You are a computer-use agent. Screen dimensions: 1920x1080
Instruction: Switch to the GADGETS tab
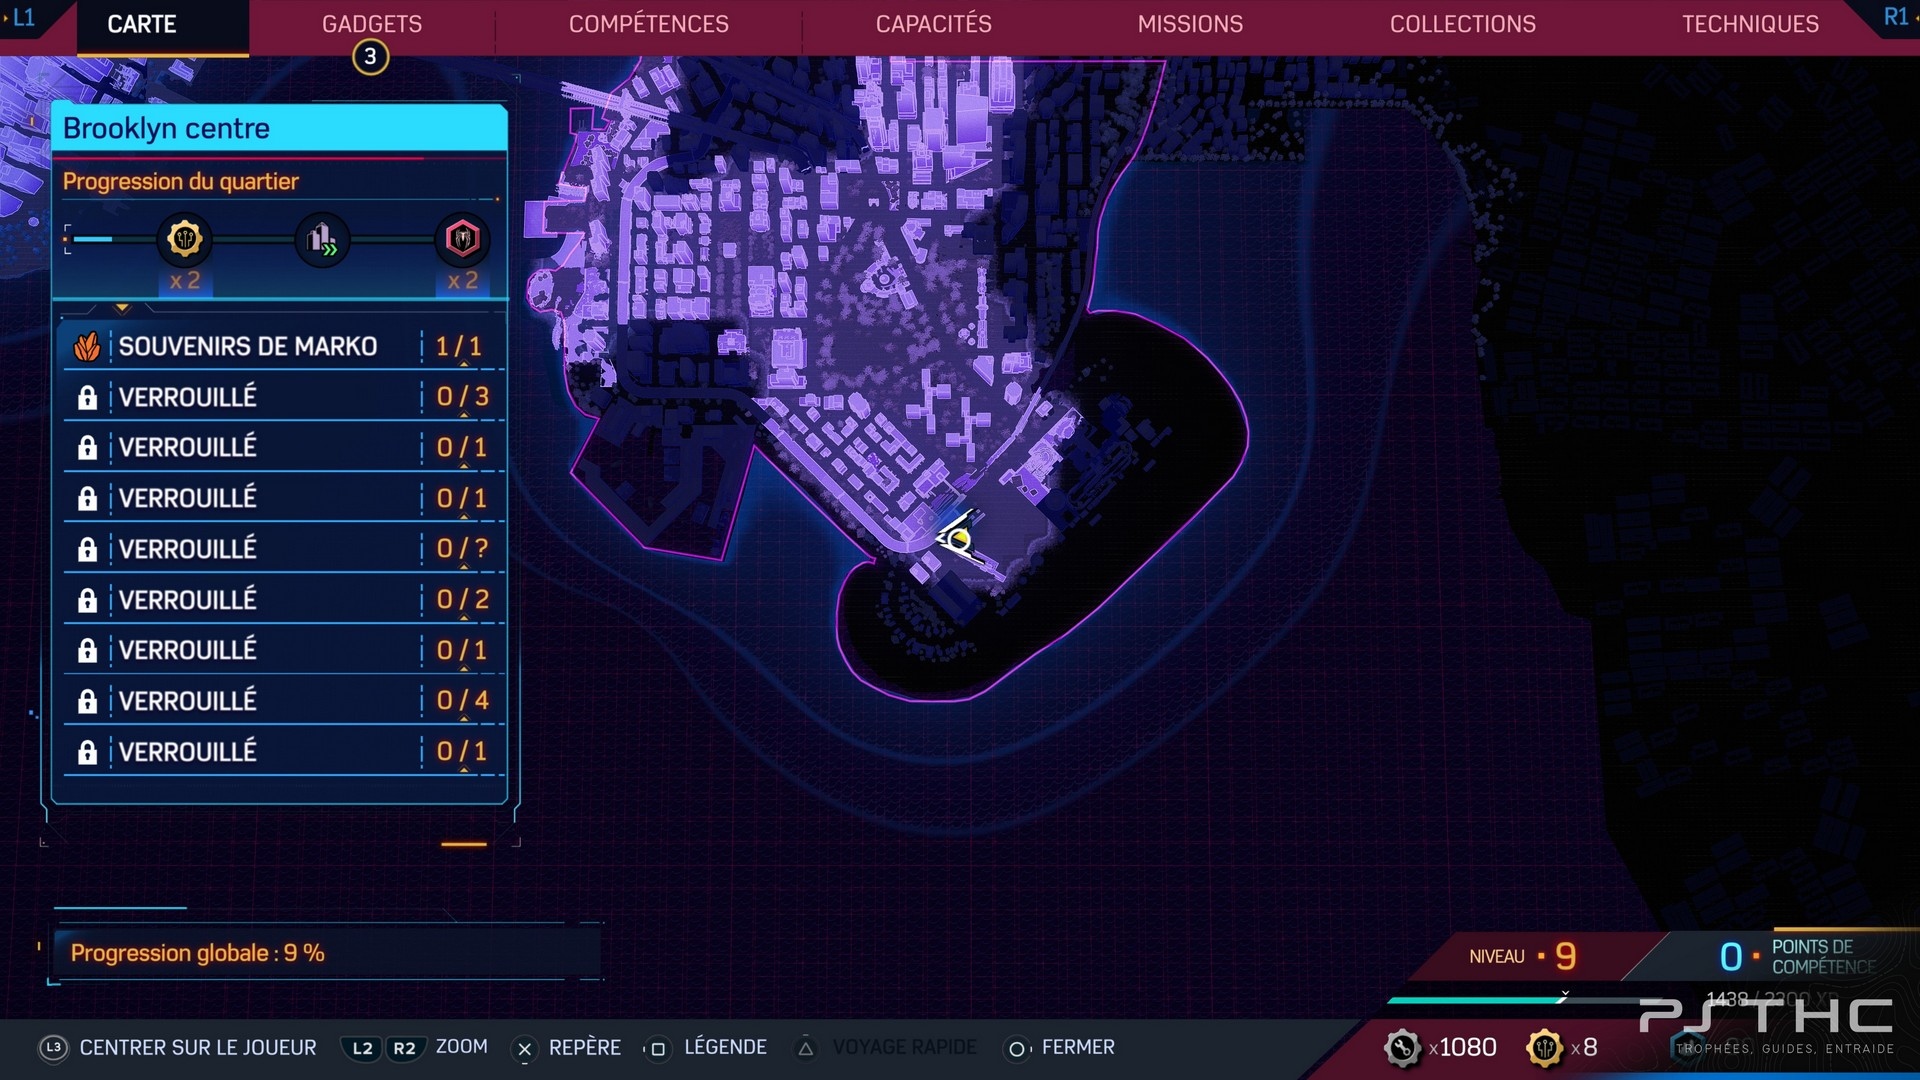click(372, 24)
